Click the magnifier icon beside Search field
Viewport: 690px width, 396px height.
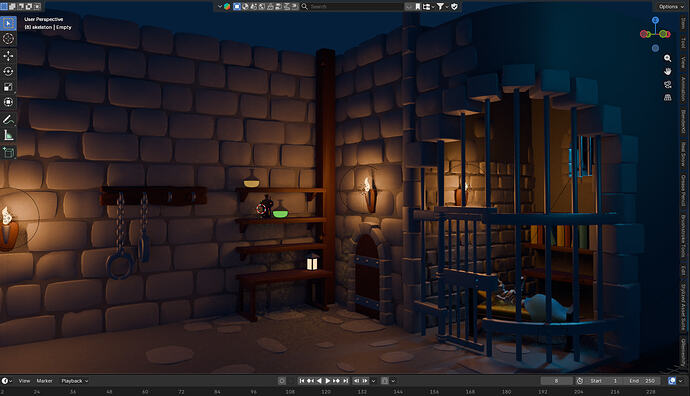click(x=305, y=7)
